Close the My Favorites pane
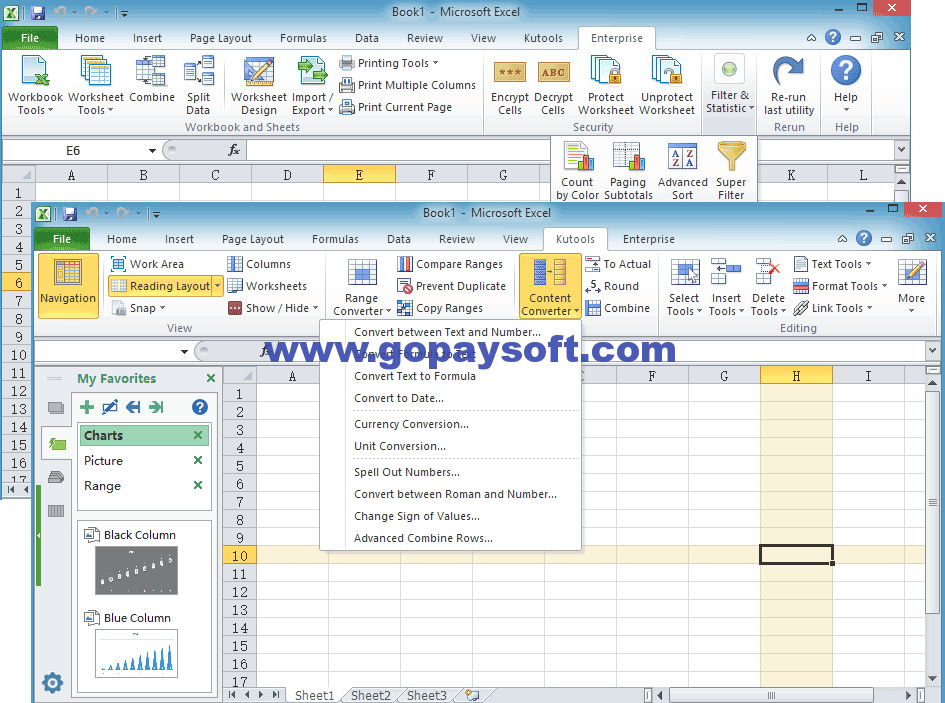 coord(211,379)
